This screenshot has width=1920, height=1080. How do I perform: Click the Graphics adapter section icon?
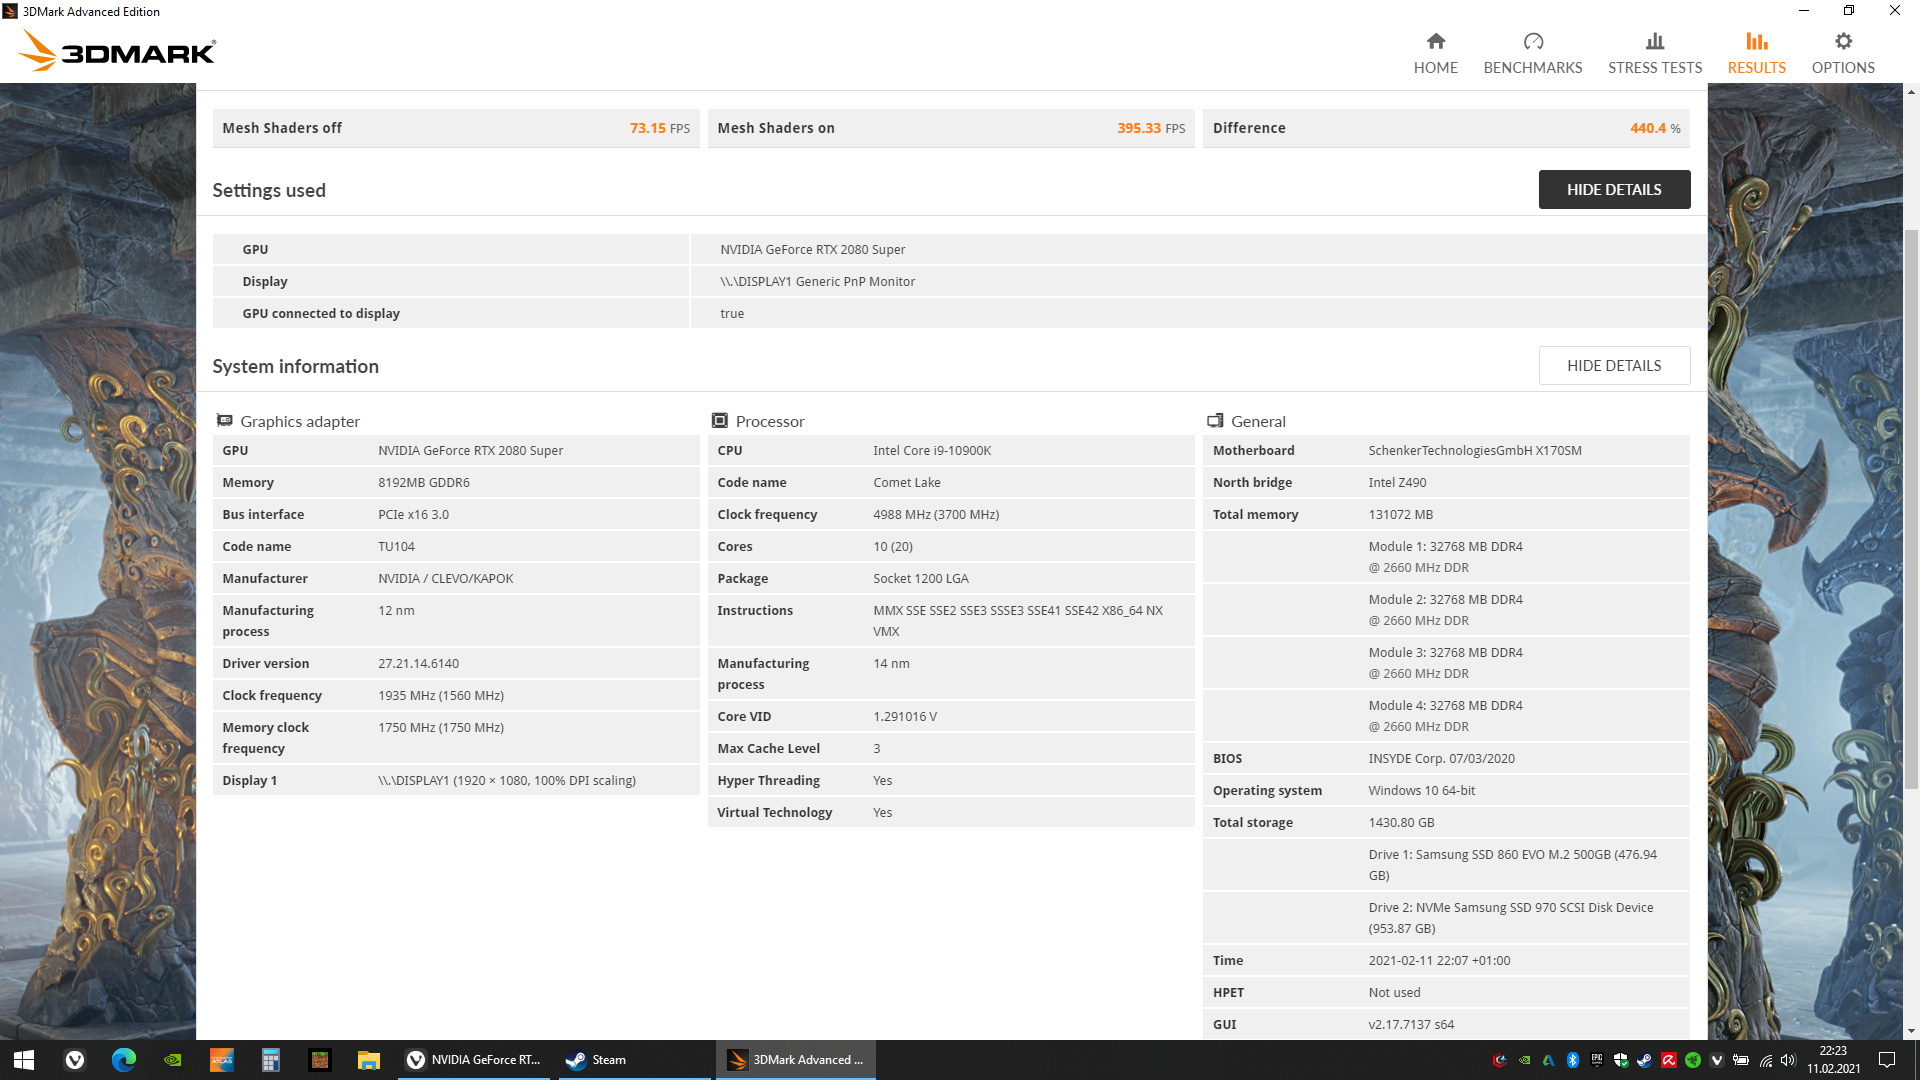[x=225, y=421]
